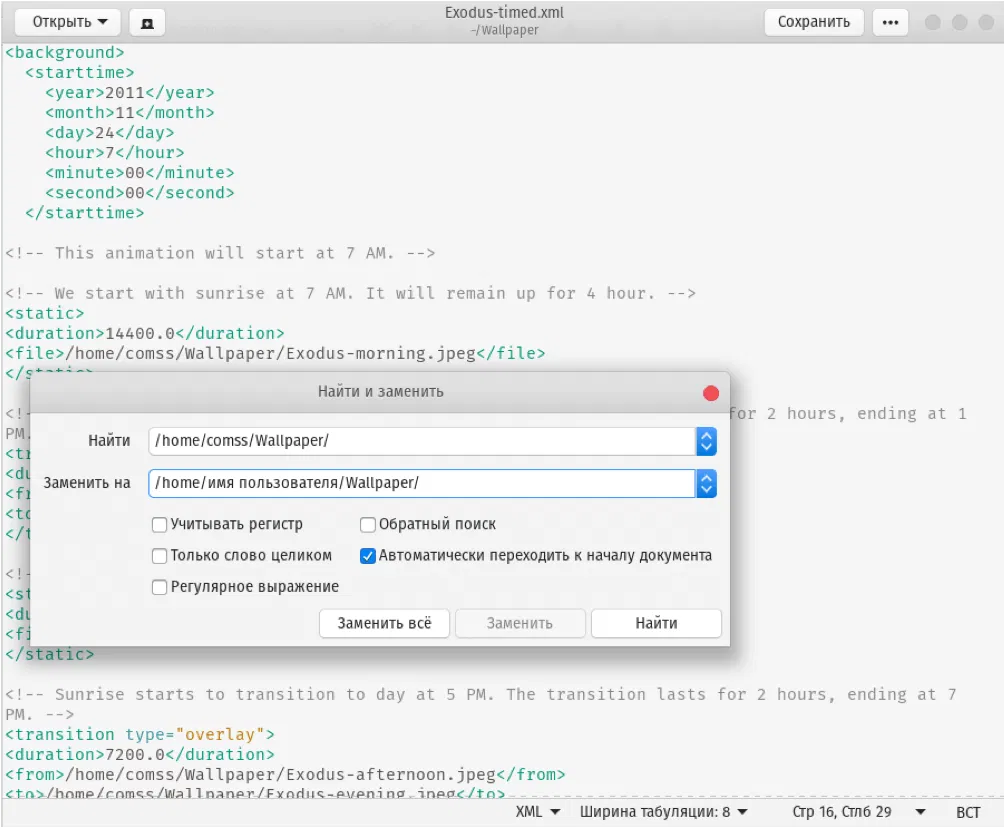The height and width of the screenshot is (827, 1004).
Task: Click the Найти search input field
Action: [422, 441]
